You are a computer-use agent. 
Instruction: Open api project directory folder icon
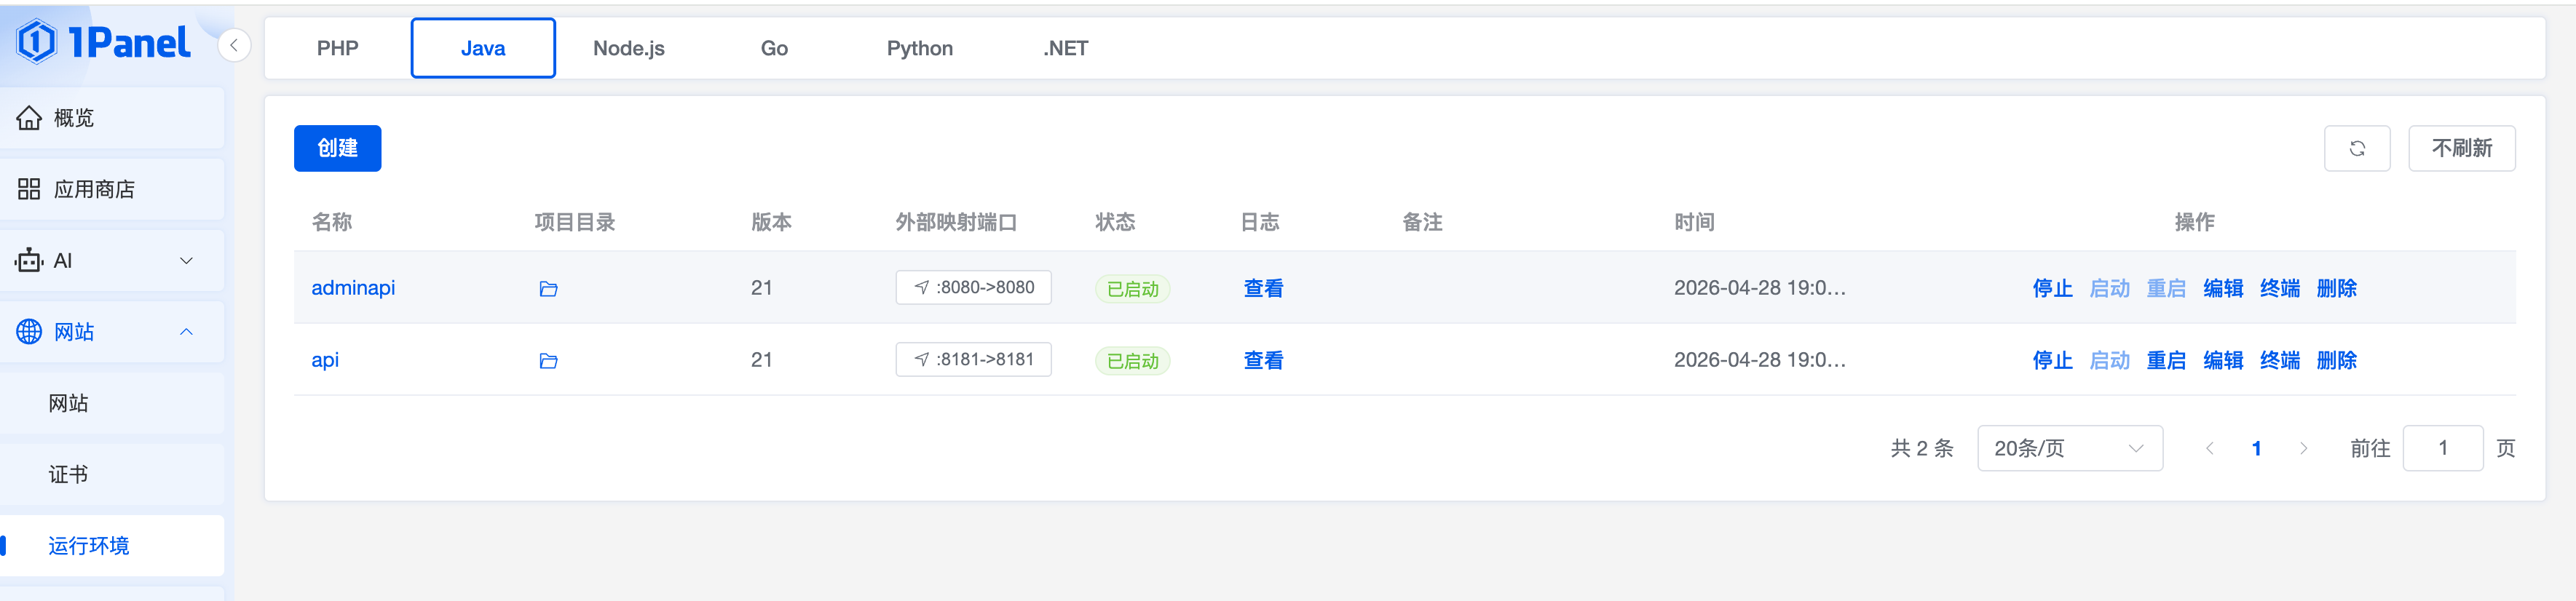click(x=548, y=361)
